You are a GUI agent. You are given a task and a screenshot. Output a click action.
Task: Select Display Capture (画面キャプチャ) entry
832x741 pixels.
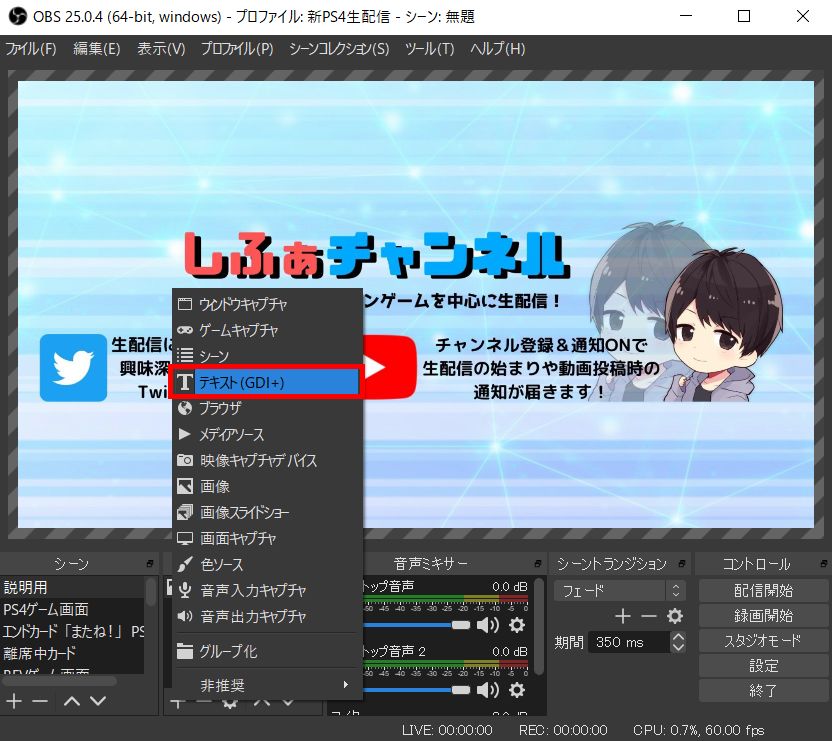[267, 538]
